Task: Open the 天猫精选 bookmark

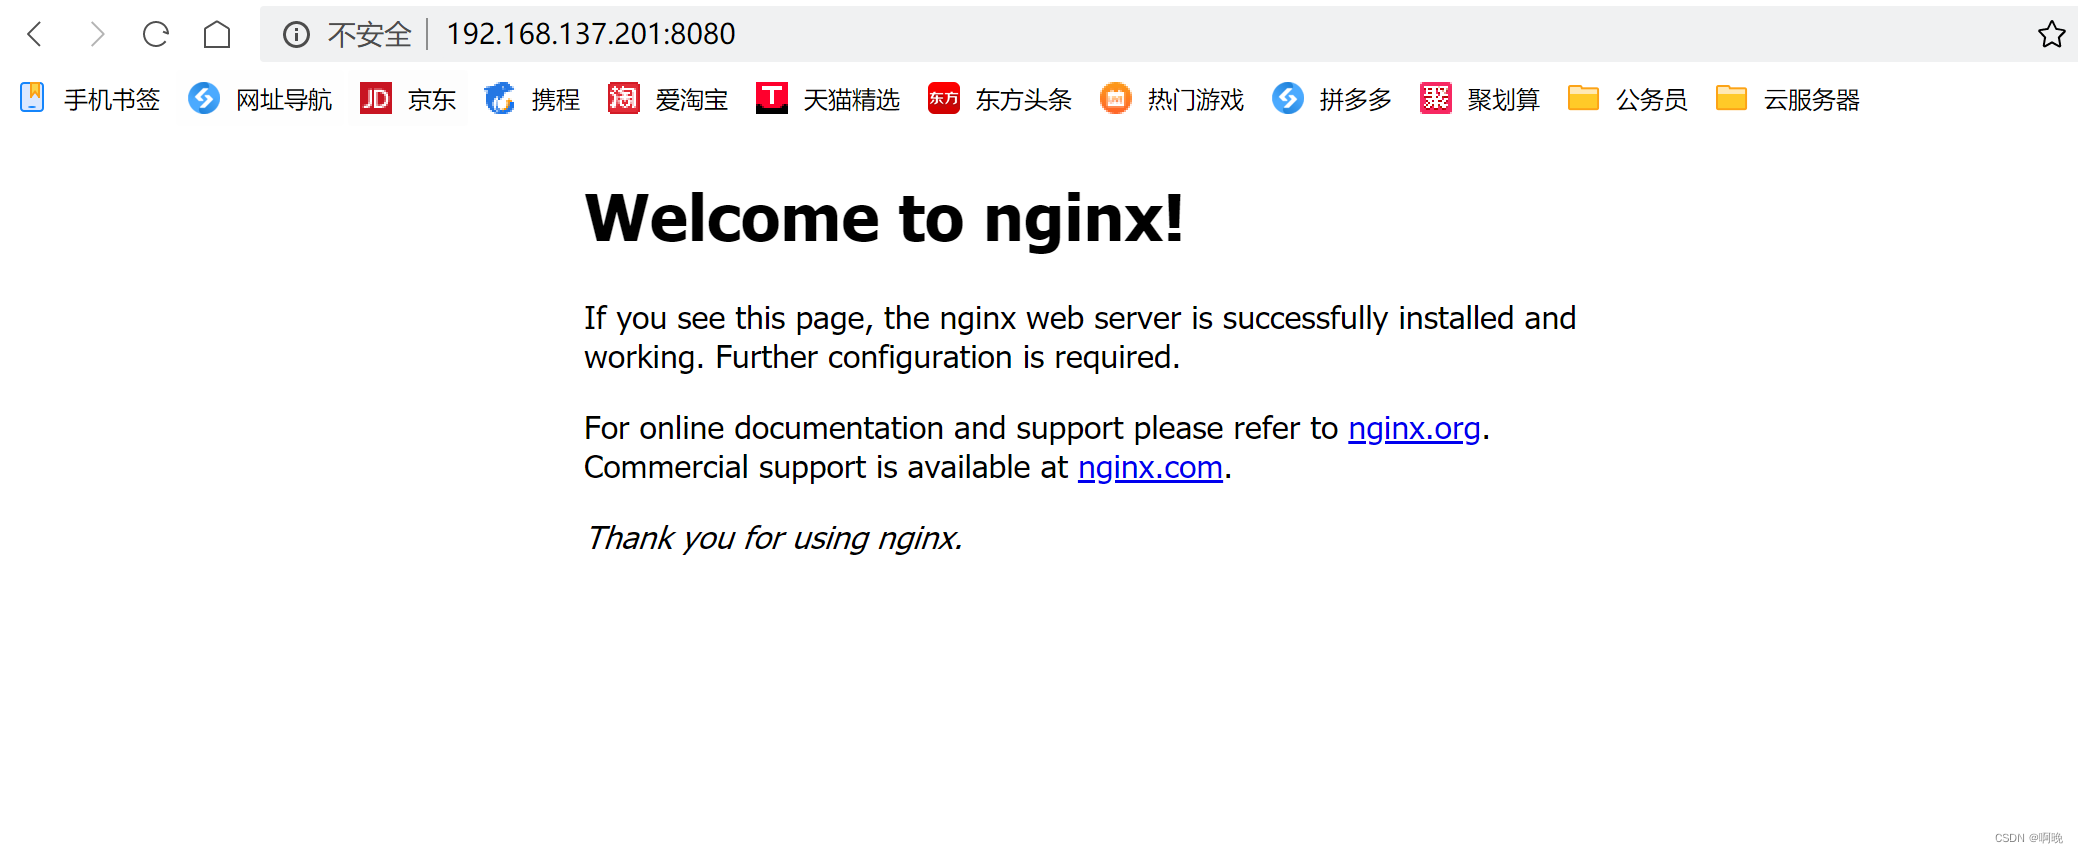Action: pyautogui.click(x=828, y=99)
